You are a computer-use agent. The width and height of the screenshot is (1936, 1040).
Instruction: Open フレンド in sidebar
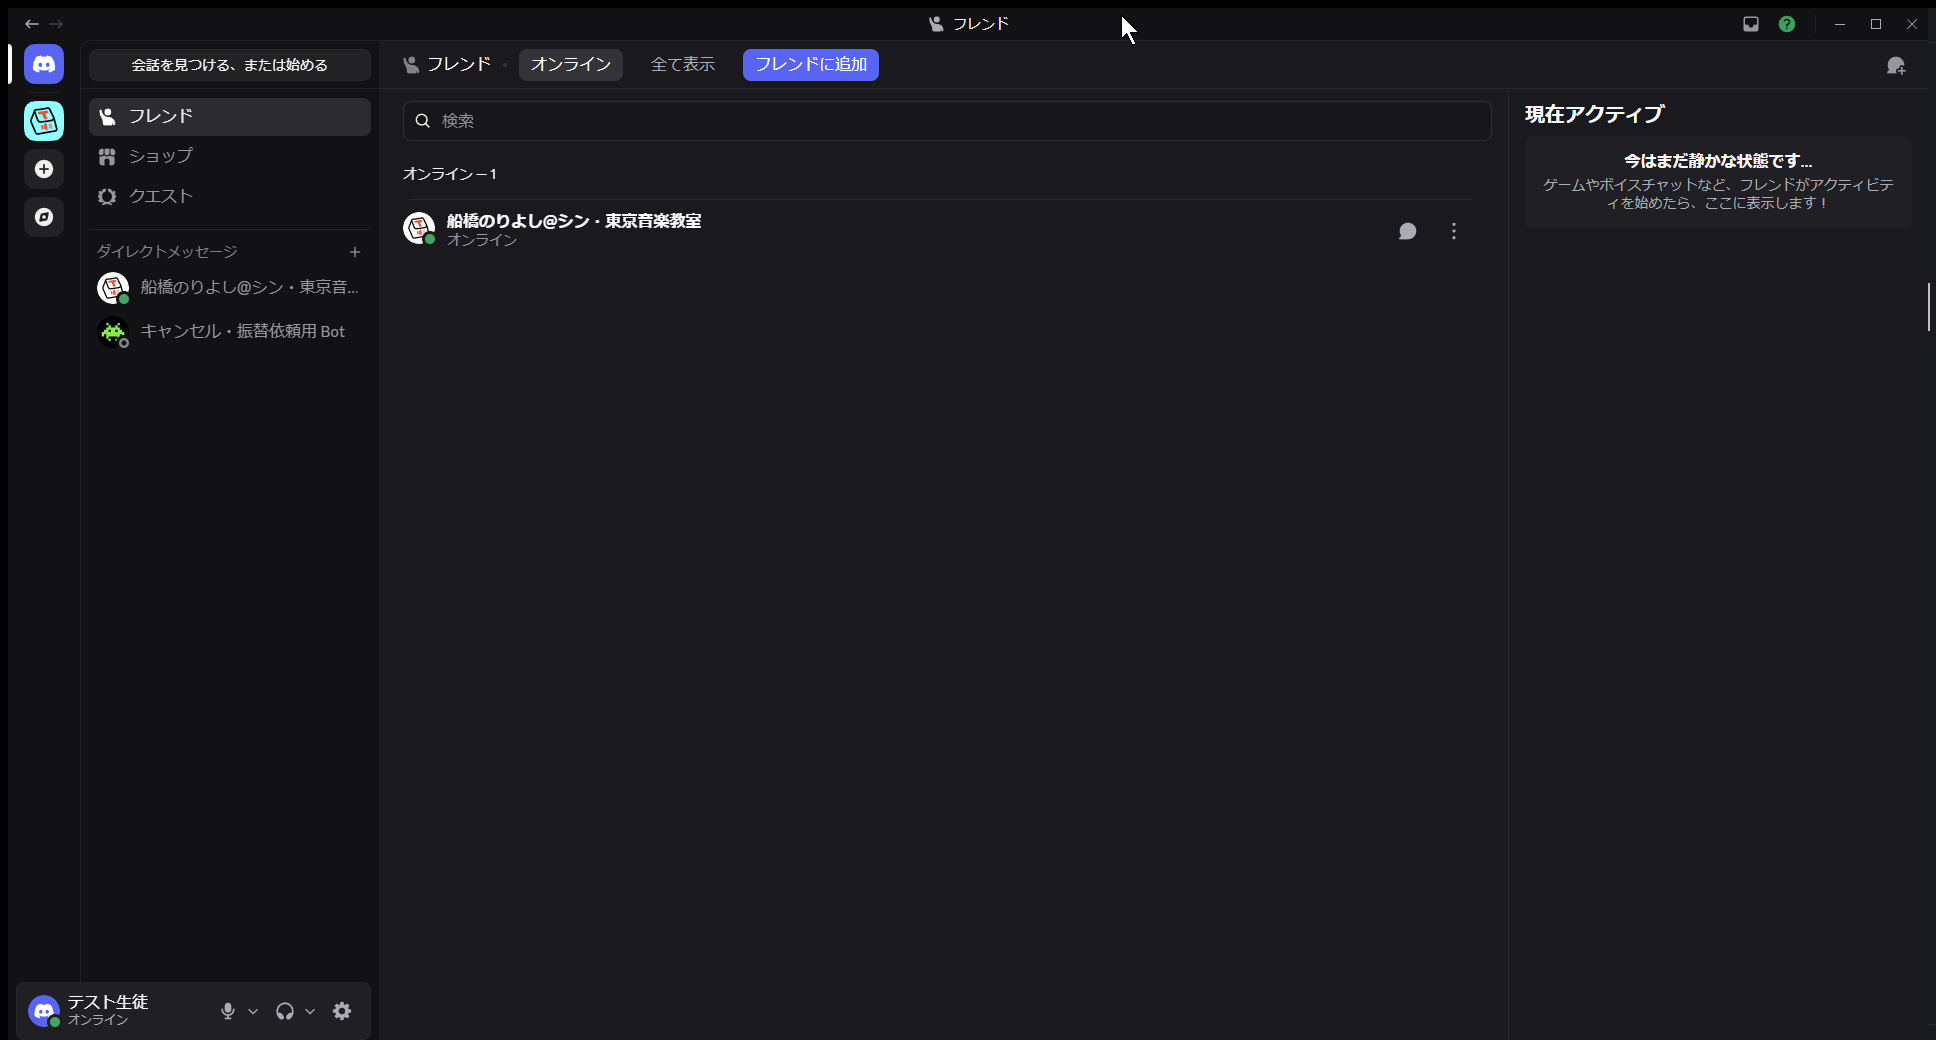pos(230,117)
